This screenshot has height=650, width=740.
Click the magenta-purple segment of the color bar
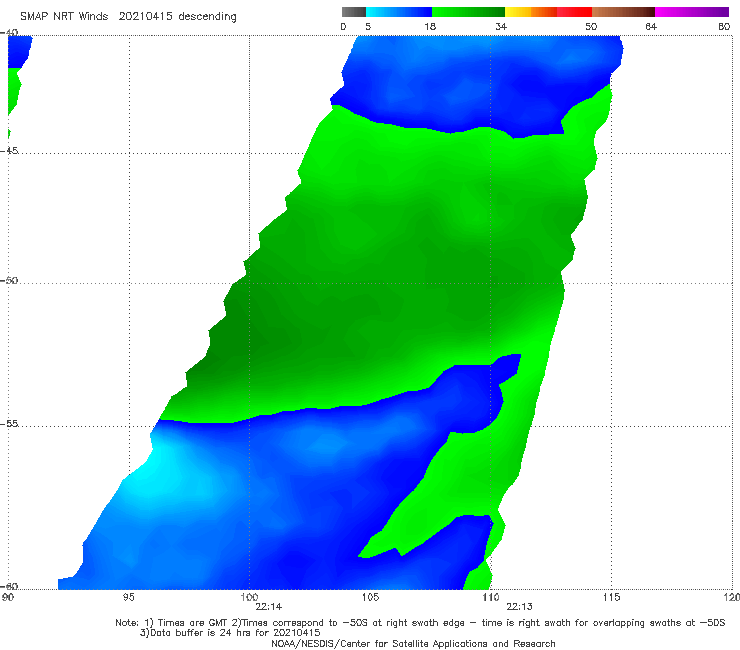click(692, 12)
